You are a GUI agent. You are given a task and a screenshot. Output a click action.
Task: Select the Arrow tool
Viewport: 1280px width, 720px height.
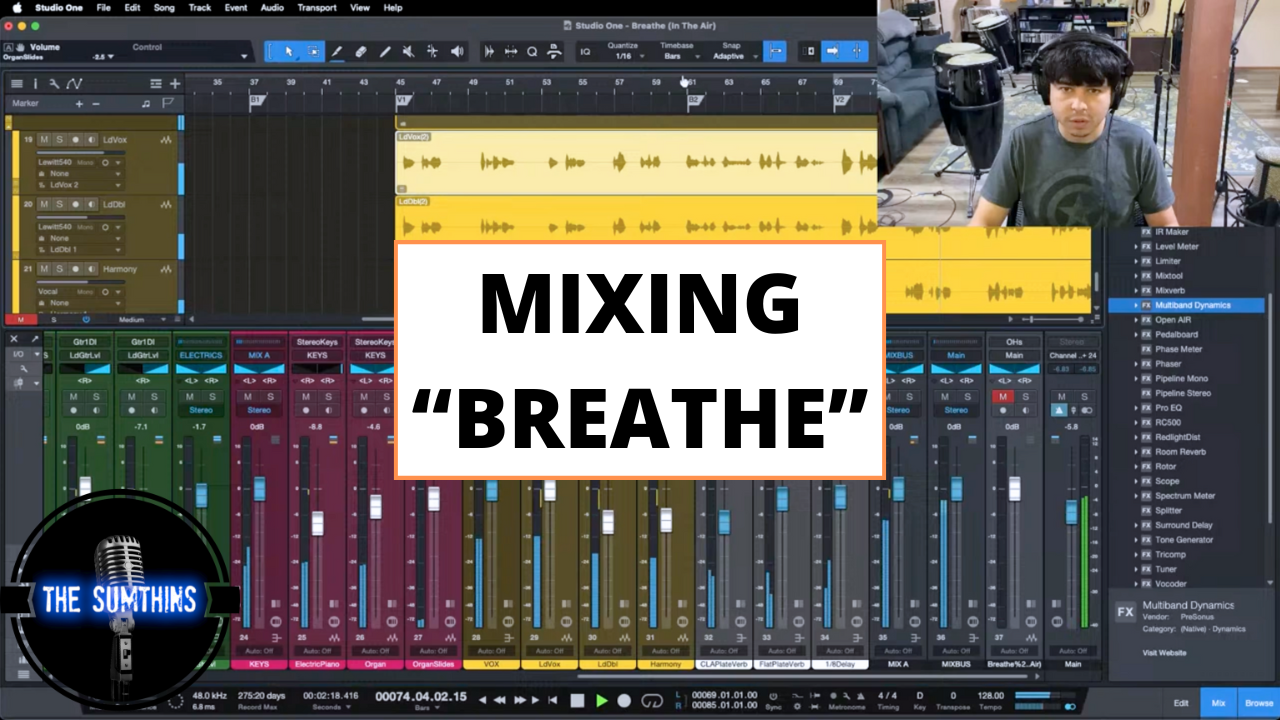tap(289, 51)
